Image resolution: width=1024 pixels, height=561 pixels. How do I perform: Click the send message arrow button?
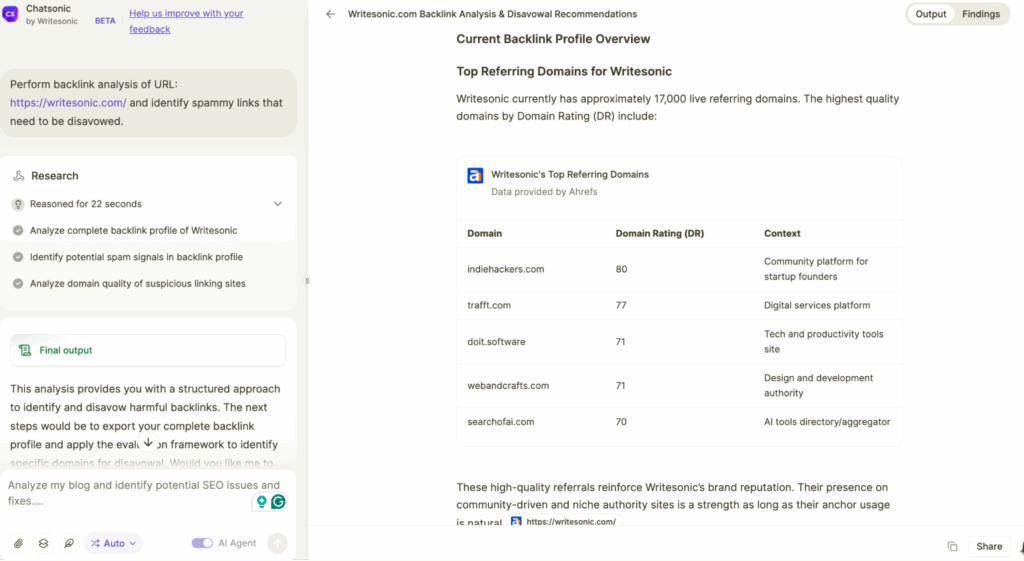click(x=278, y=543)
